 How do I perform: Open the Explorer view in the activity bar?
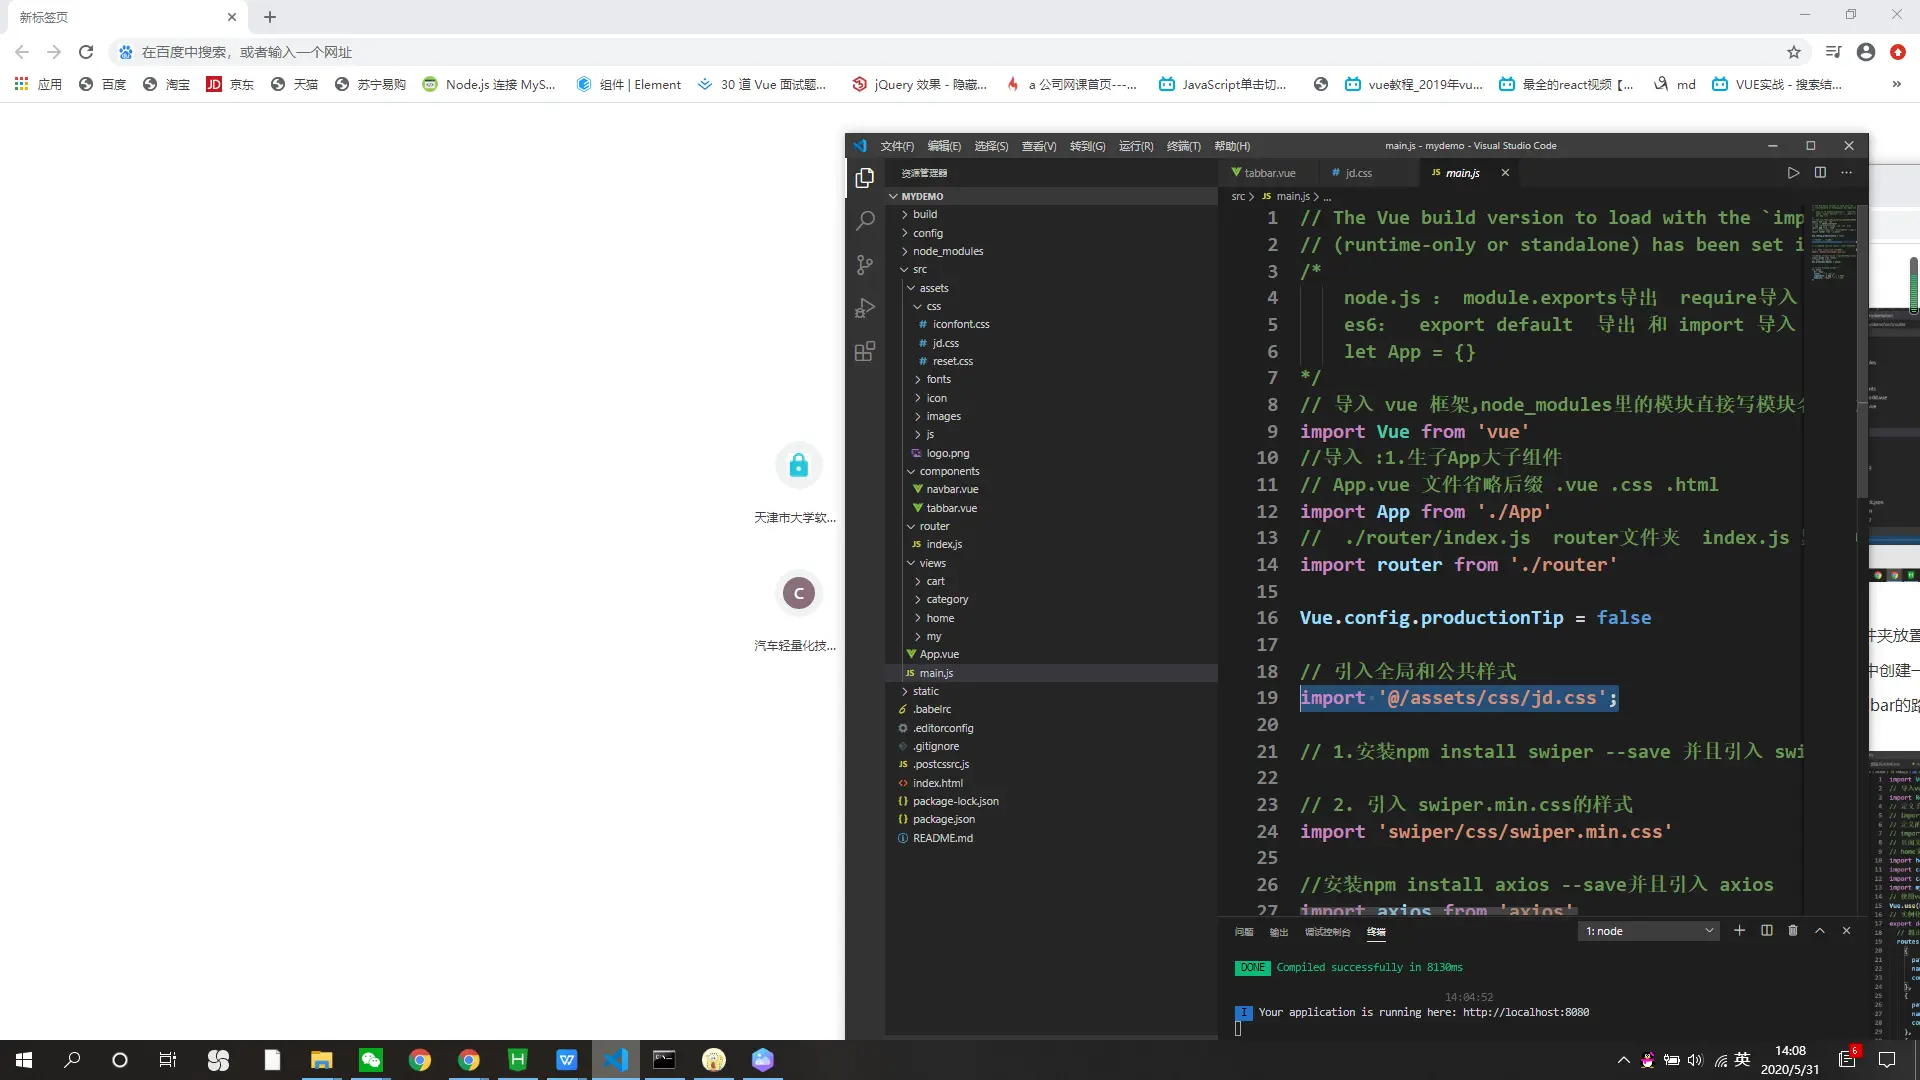click(865, 178)
